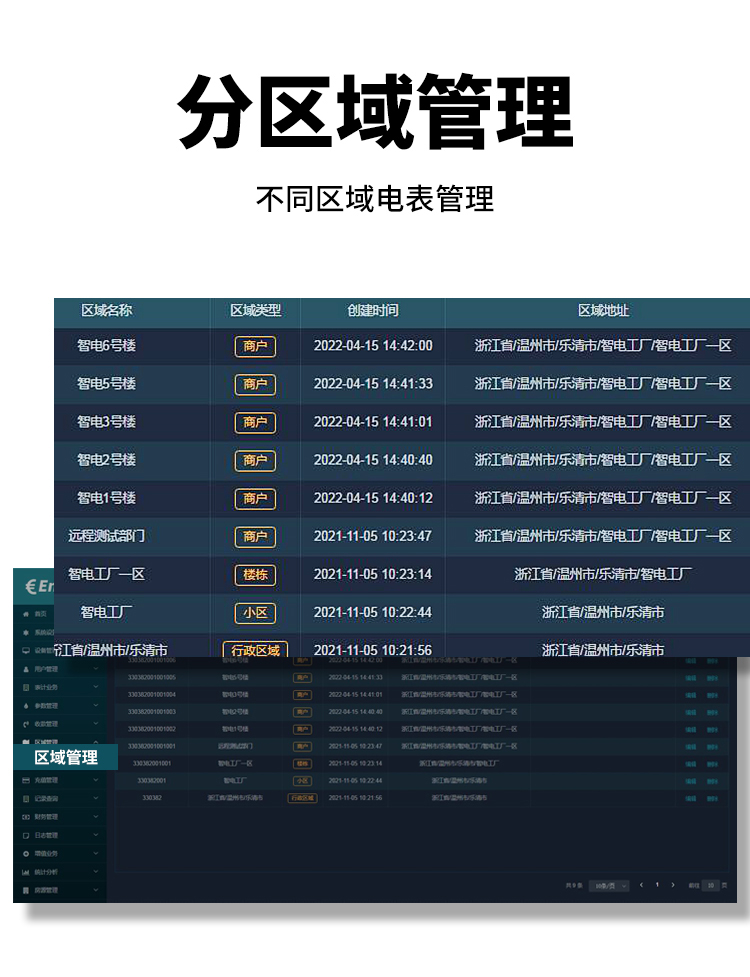The height and width of the screenshot is (977, 750).
Task: Click the 财务管理 money icon
Action: tap(26, 816)
